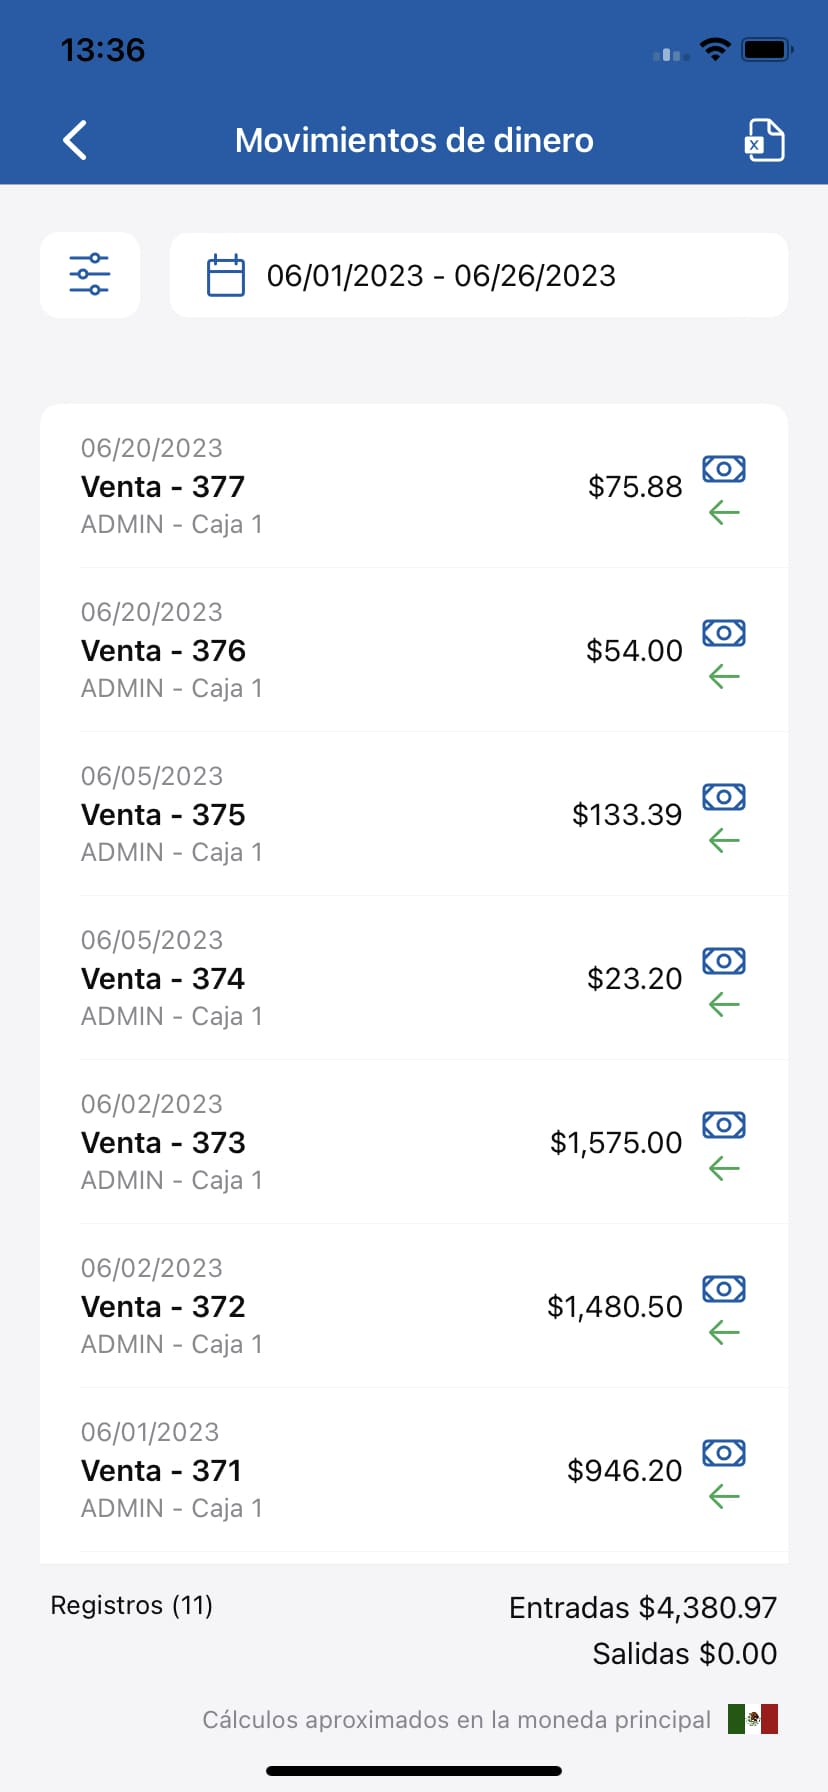The width and height of the screenshot is (828, 1792).
Task: Tap the Entradas $4,380.97 total
Action: tap(642, 1608)
